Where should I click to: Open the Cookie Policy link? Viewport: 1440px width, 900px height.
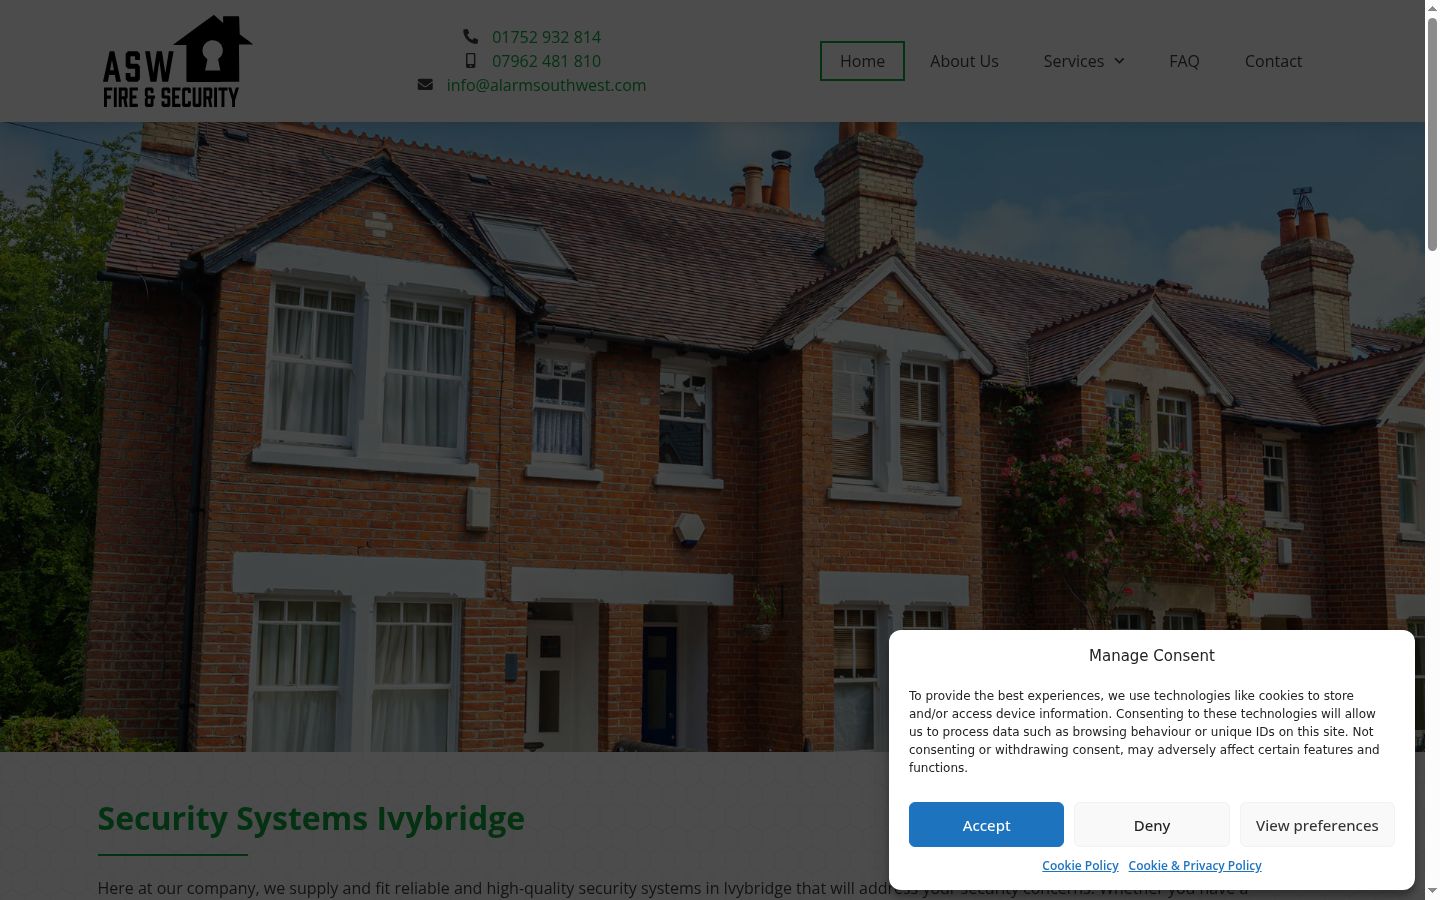point(1080,866)
